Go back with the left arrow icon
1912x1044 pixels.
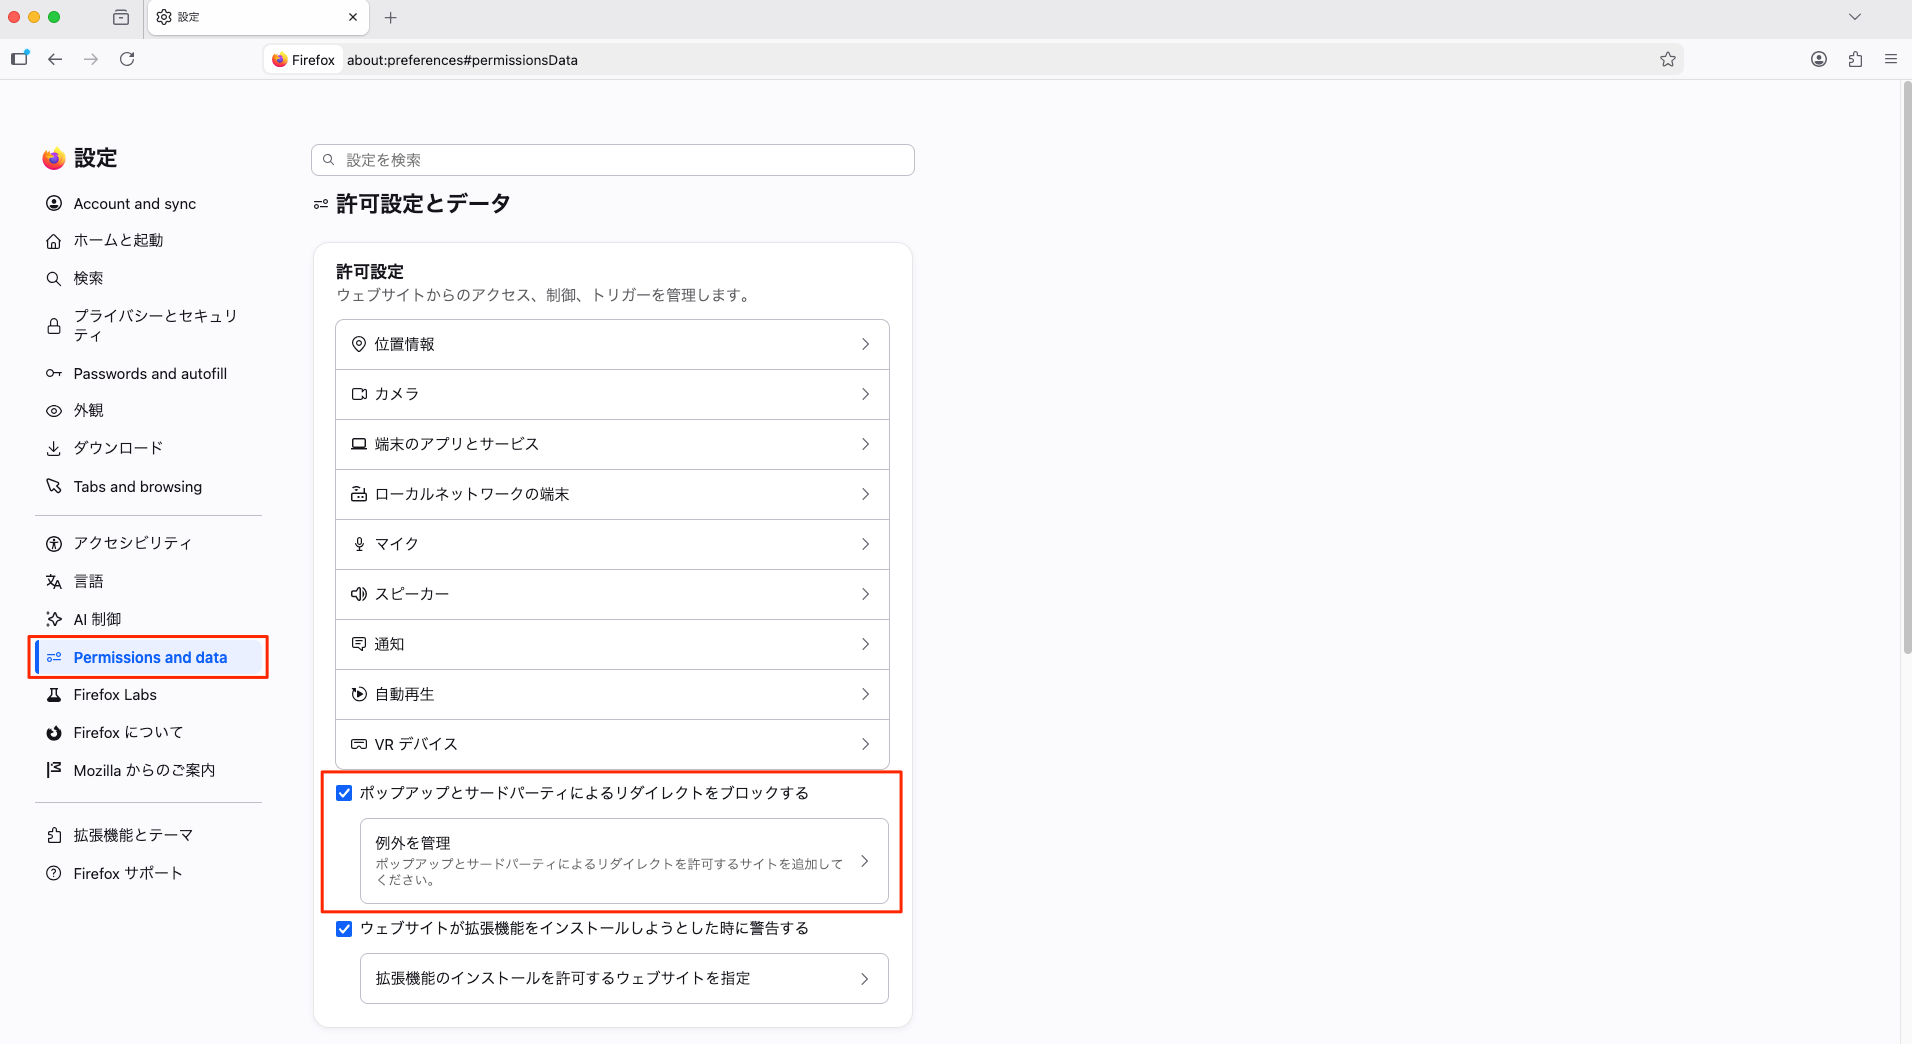(x=55, y=59)
